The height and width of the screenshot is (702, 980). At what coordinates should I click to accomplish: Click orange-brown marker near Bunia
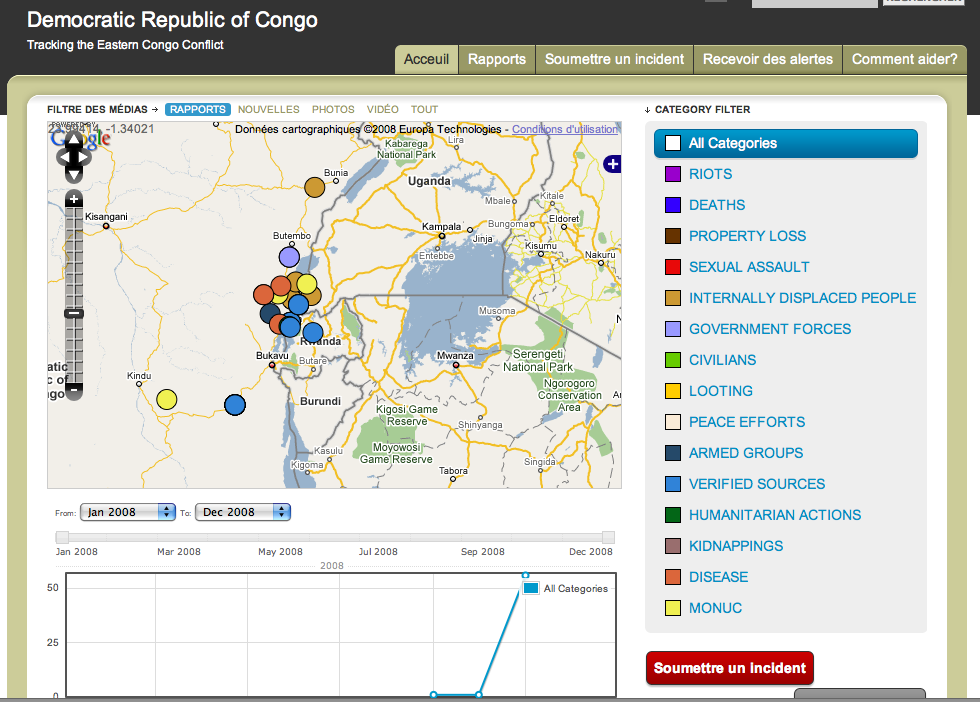[314, 187]
